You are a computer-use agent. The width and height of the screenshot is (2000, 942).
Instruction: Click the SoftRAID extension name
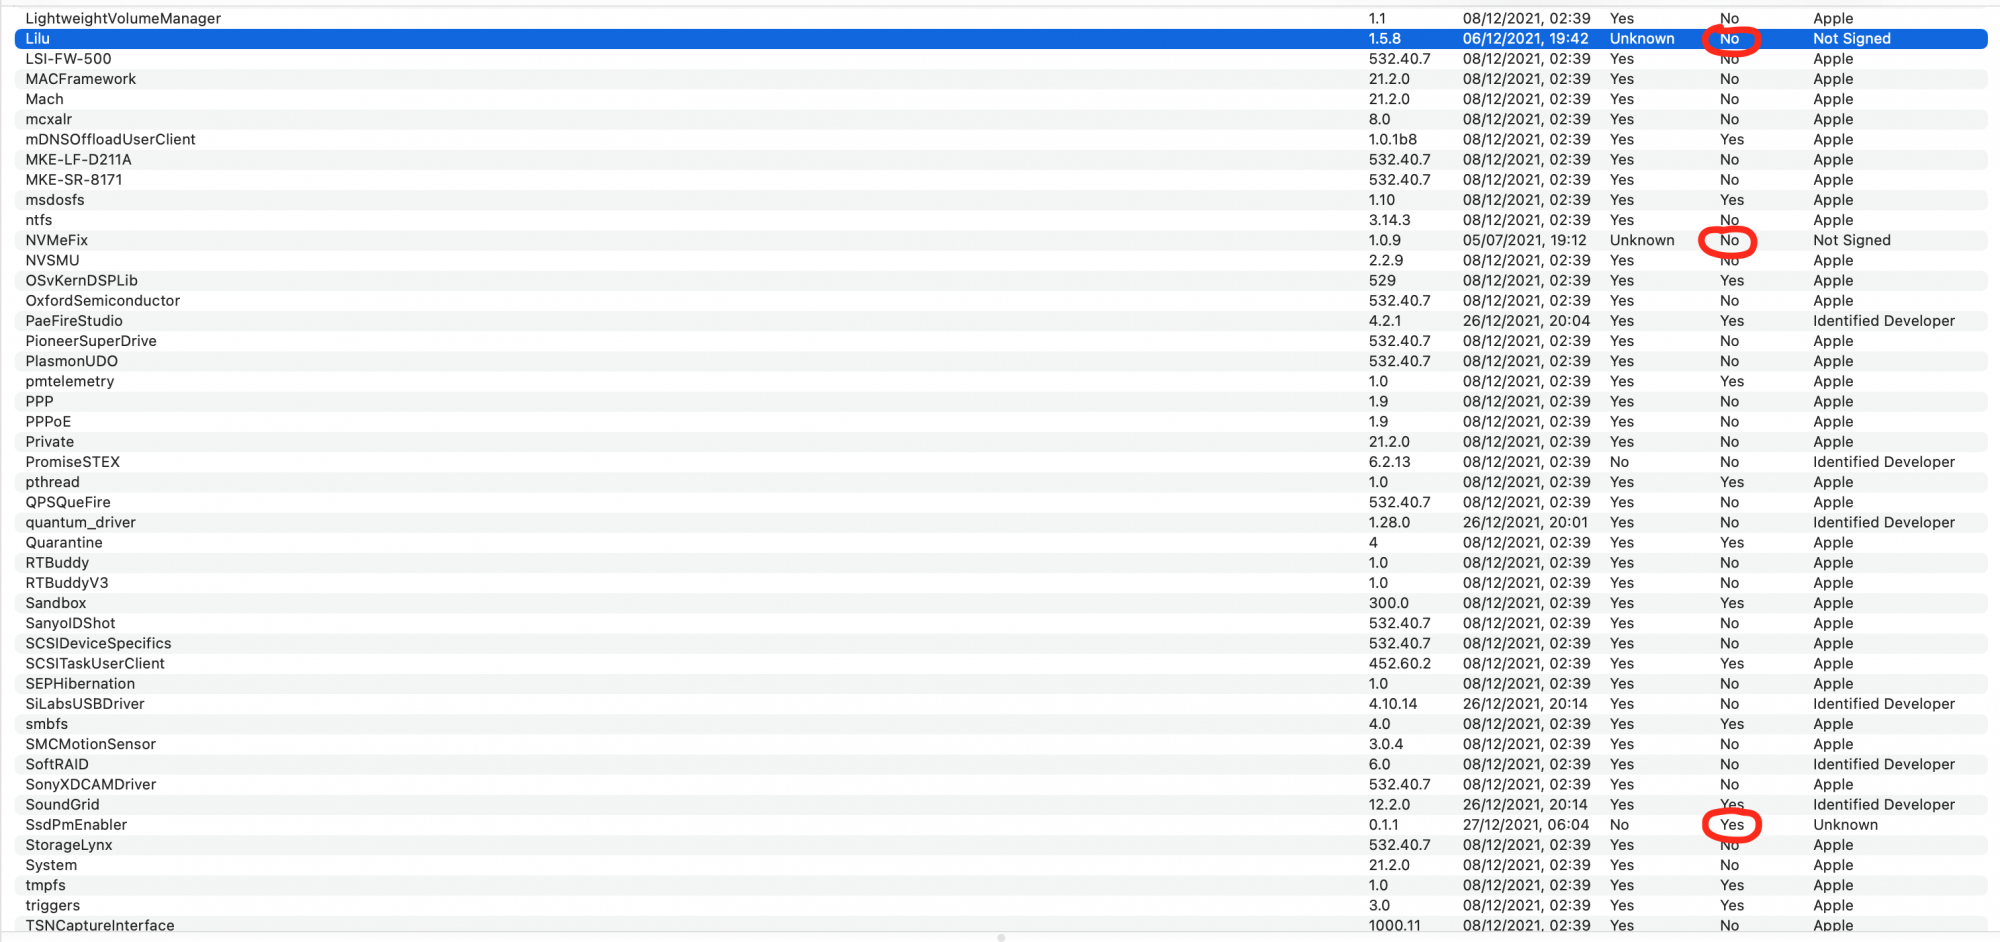(57, 764)
